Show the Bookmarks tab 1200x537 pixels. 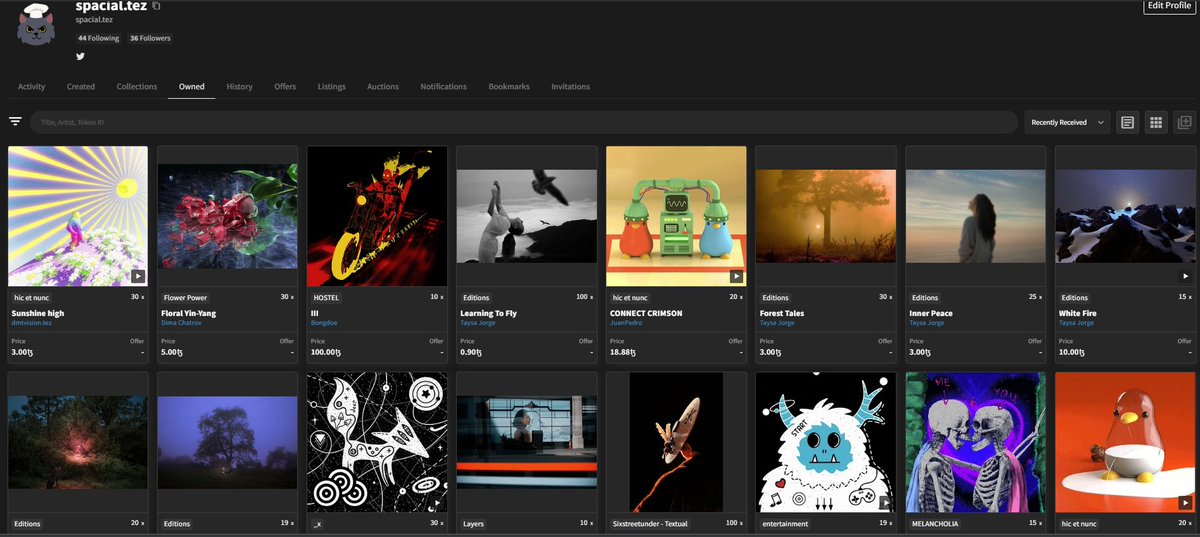pos(509,87)
